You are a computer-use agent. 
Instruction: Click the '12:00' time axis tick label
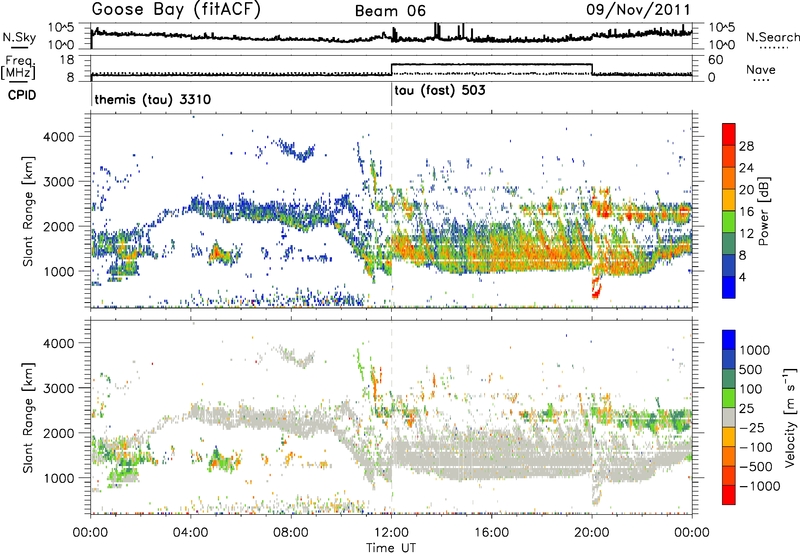[x=391, y=533]
